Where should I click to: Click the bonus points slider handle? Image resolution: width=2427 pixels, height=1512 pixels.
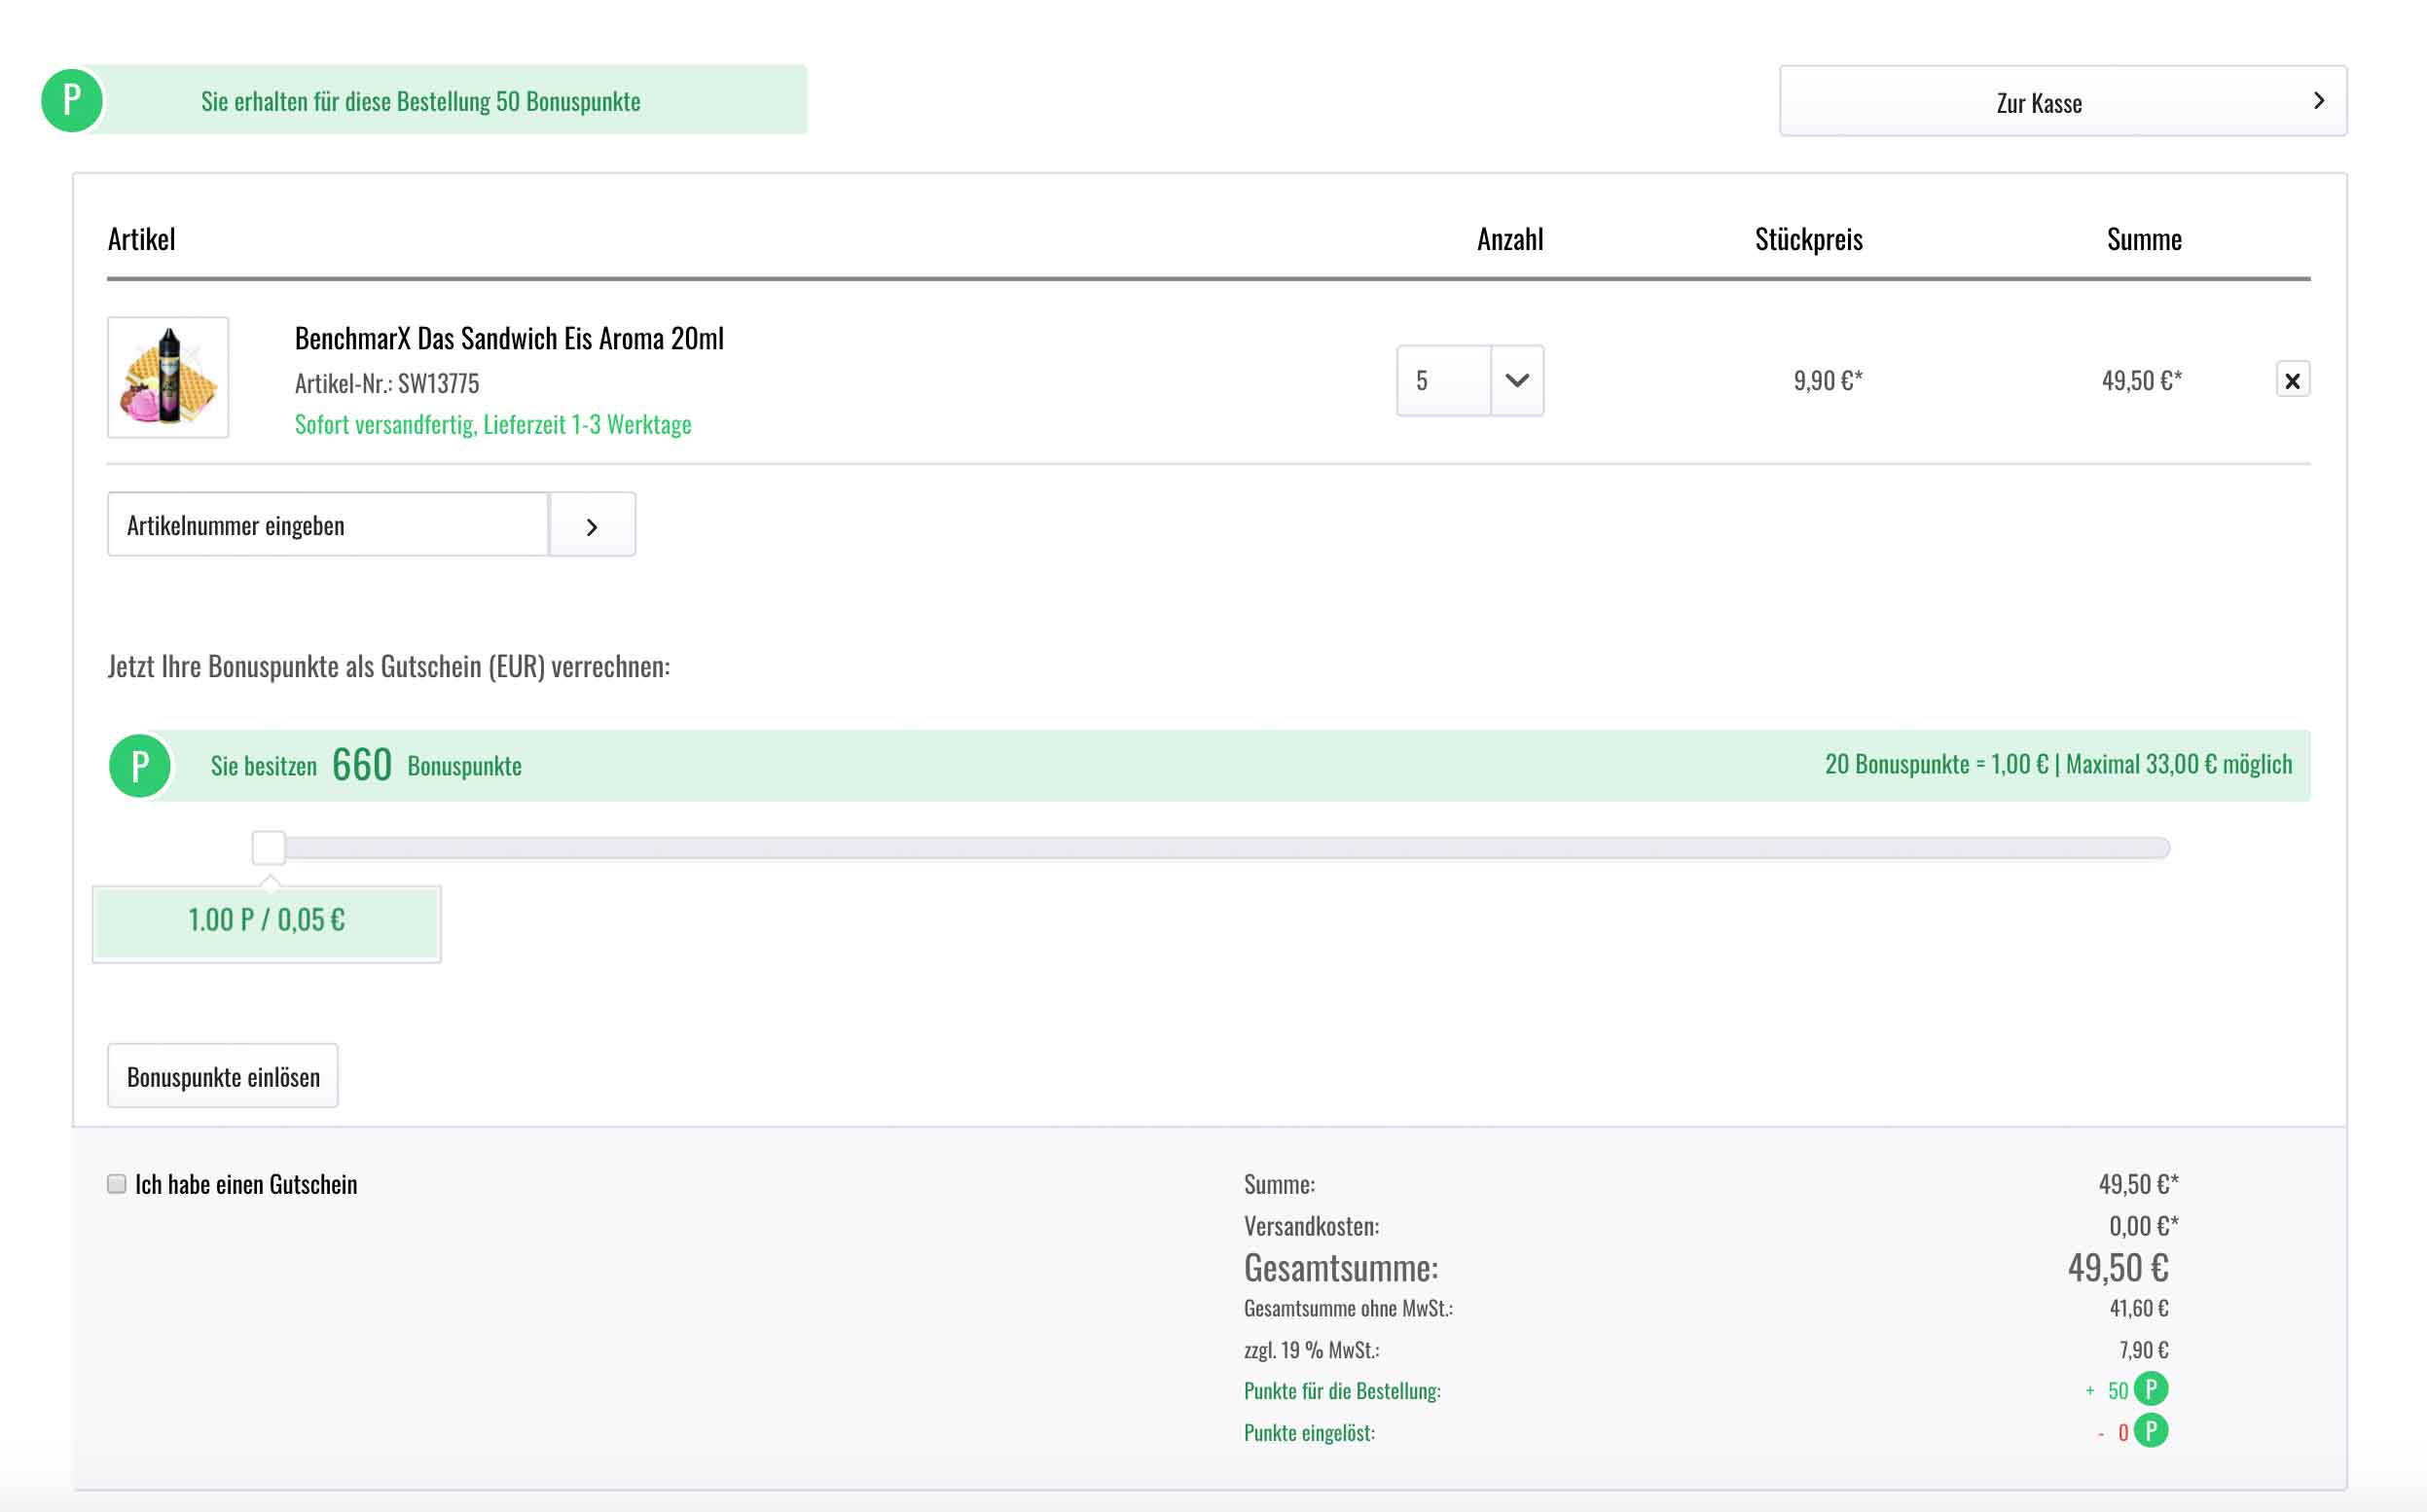click(x=268, y=848)
